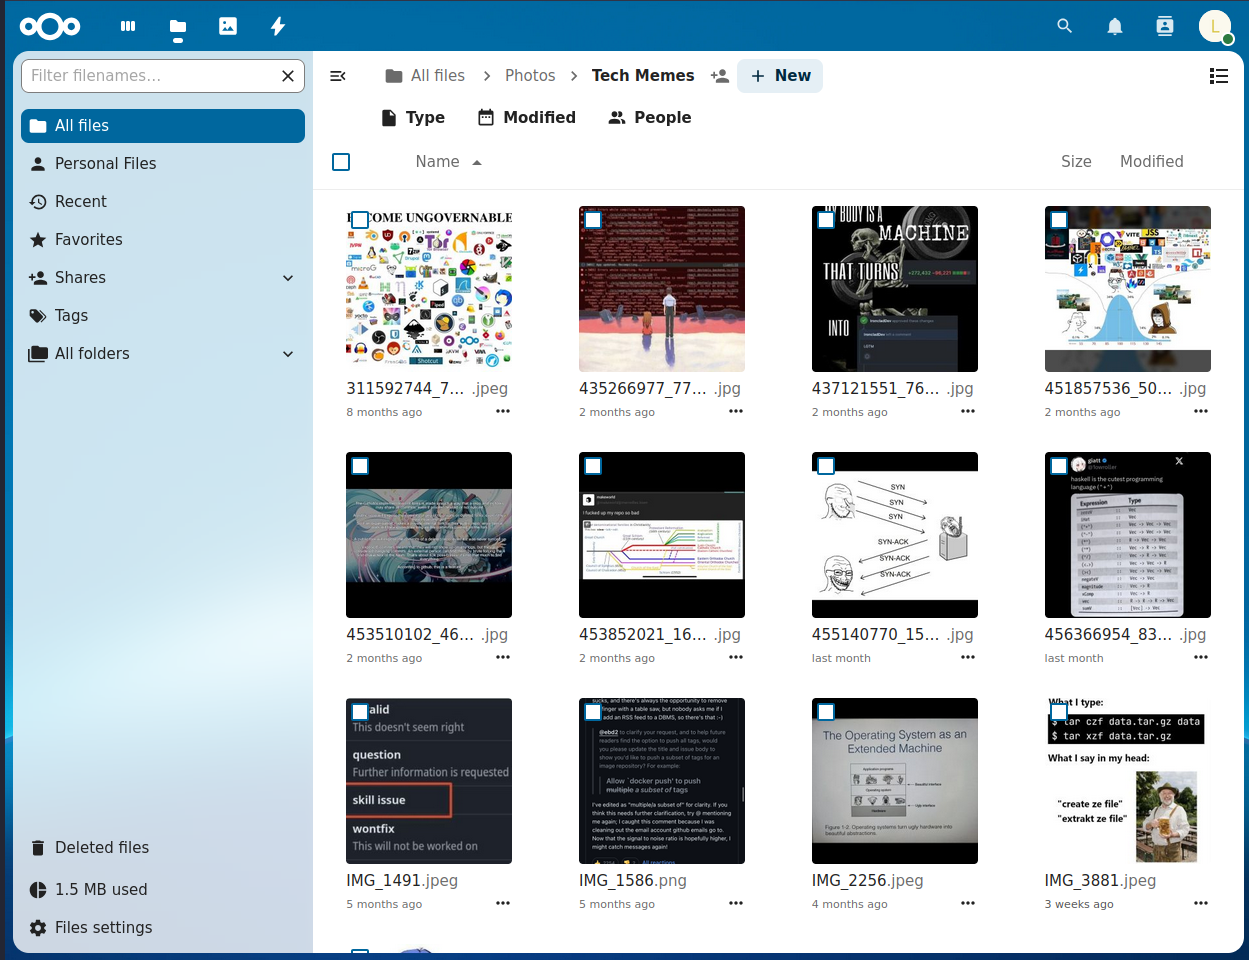Toggle the select all files checkbox

click(341, 162)
